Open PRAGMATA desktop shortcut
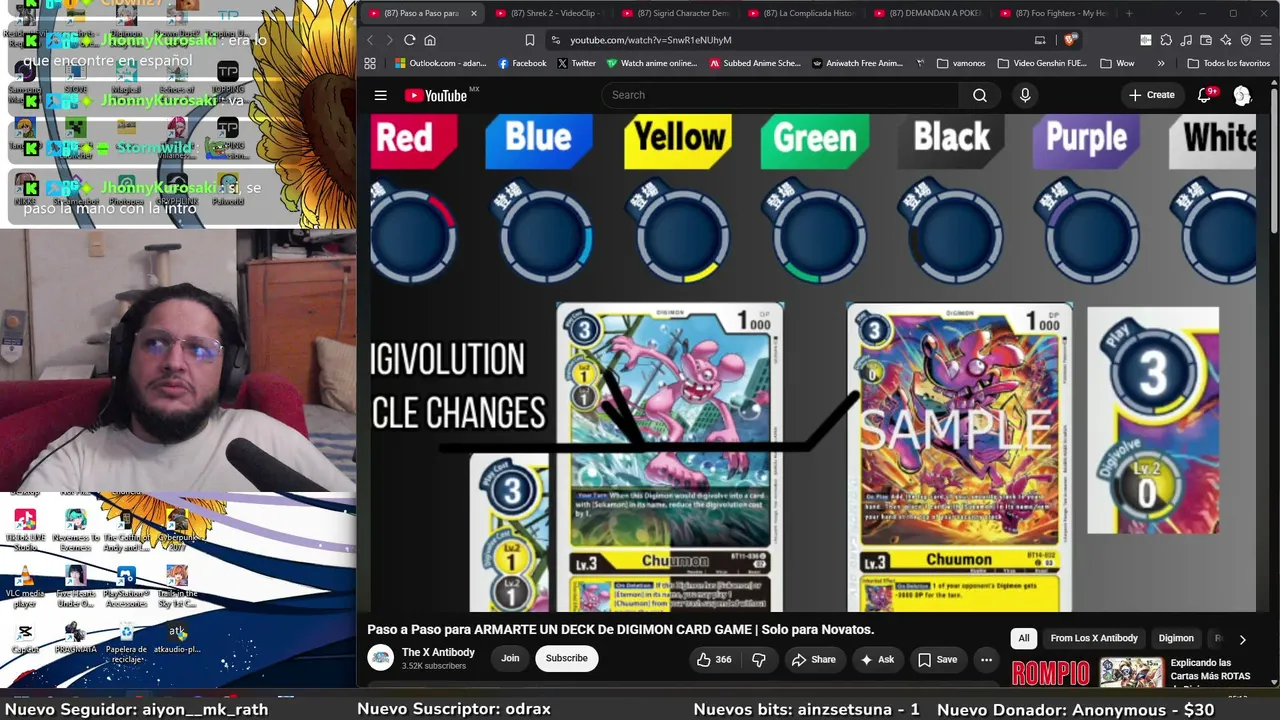The height and width of the screenshot is (720, 1280). (75, 638)
